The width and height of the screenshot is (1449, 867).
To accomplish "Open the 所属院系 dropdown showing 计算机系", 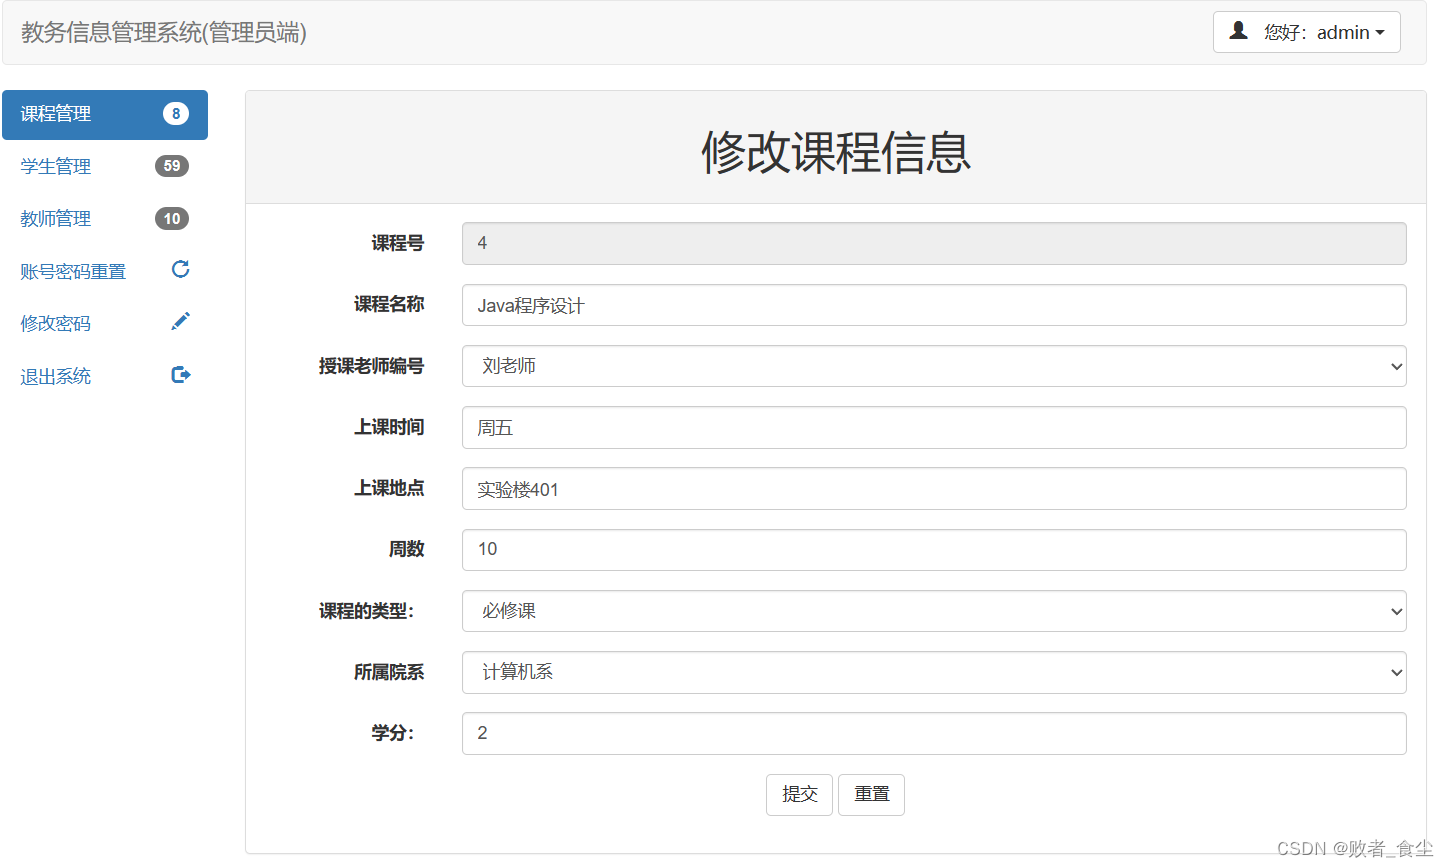I will coord(934,672).
